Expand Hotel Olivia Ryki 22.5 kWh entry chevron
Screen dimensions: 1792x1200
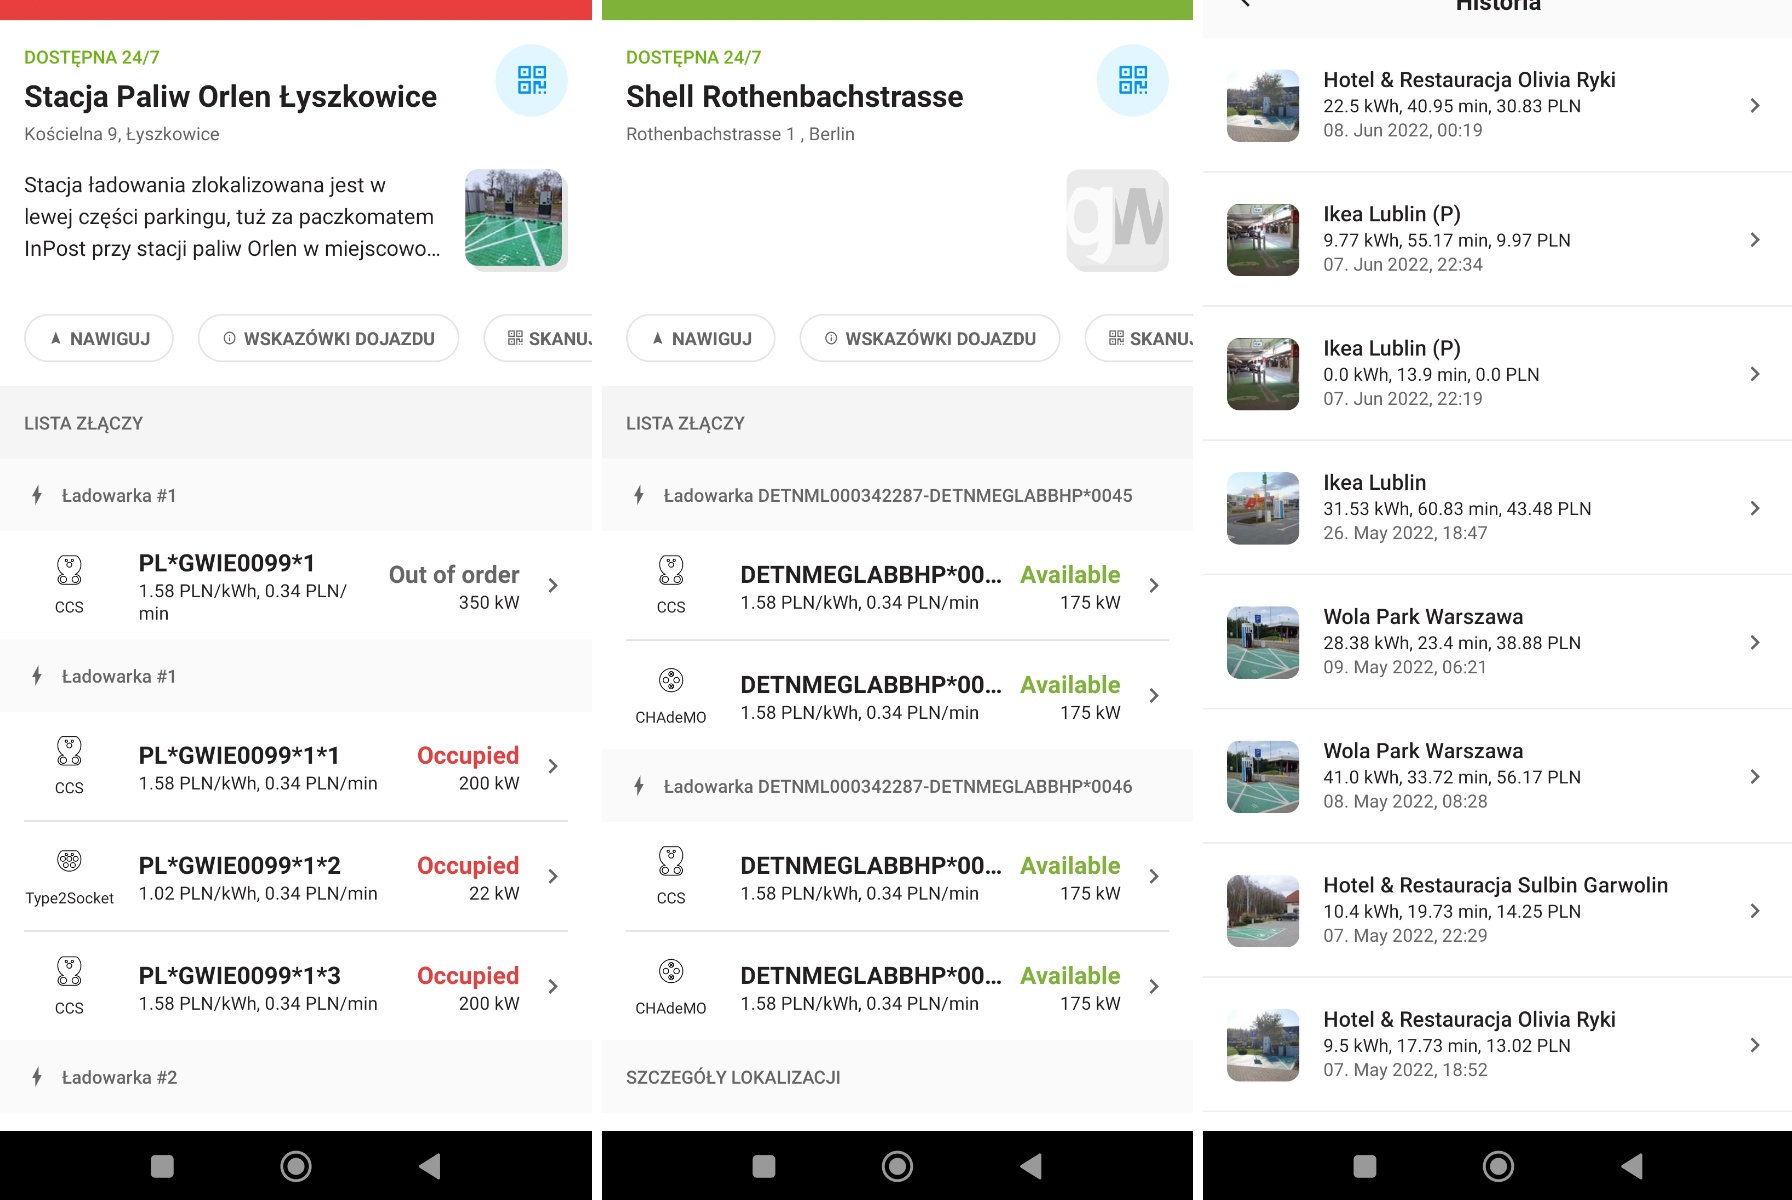(1755, 105)
